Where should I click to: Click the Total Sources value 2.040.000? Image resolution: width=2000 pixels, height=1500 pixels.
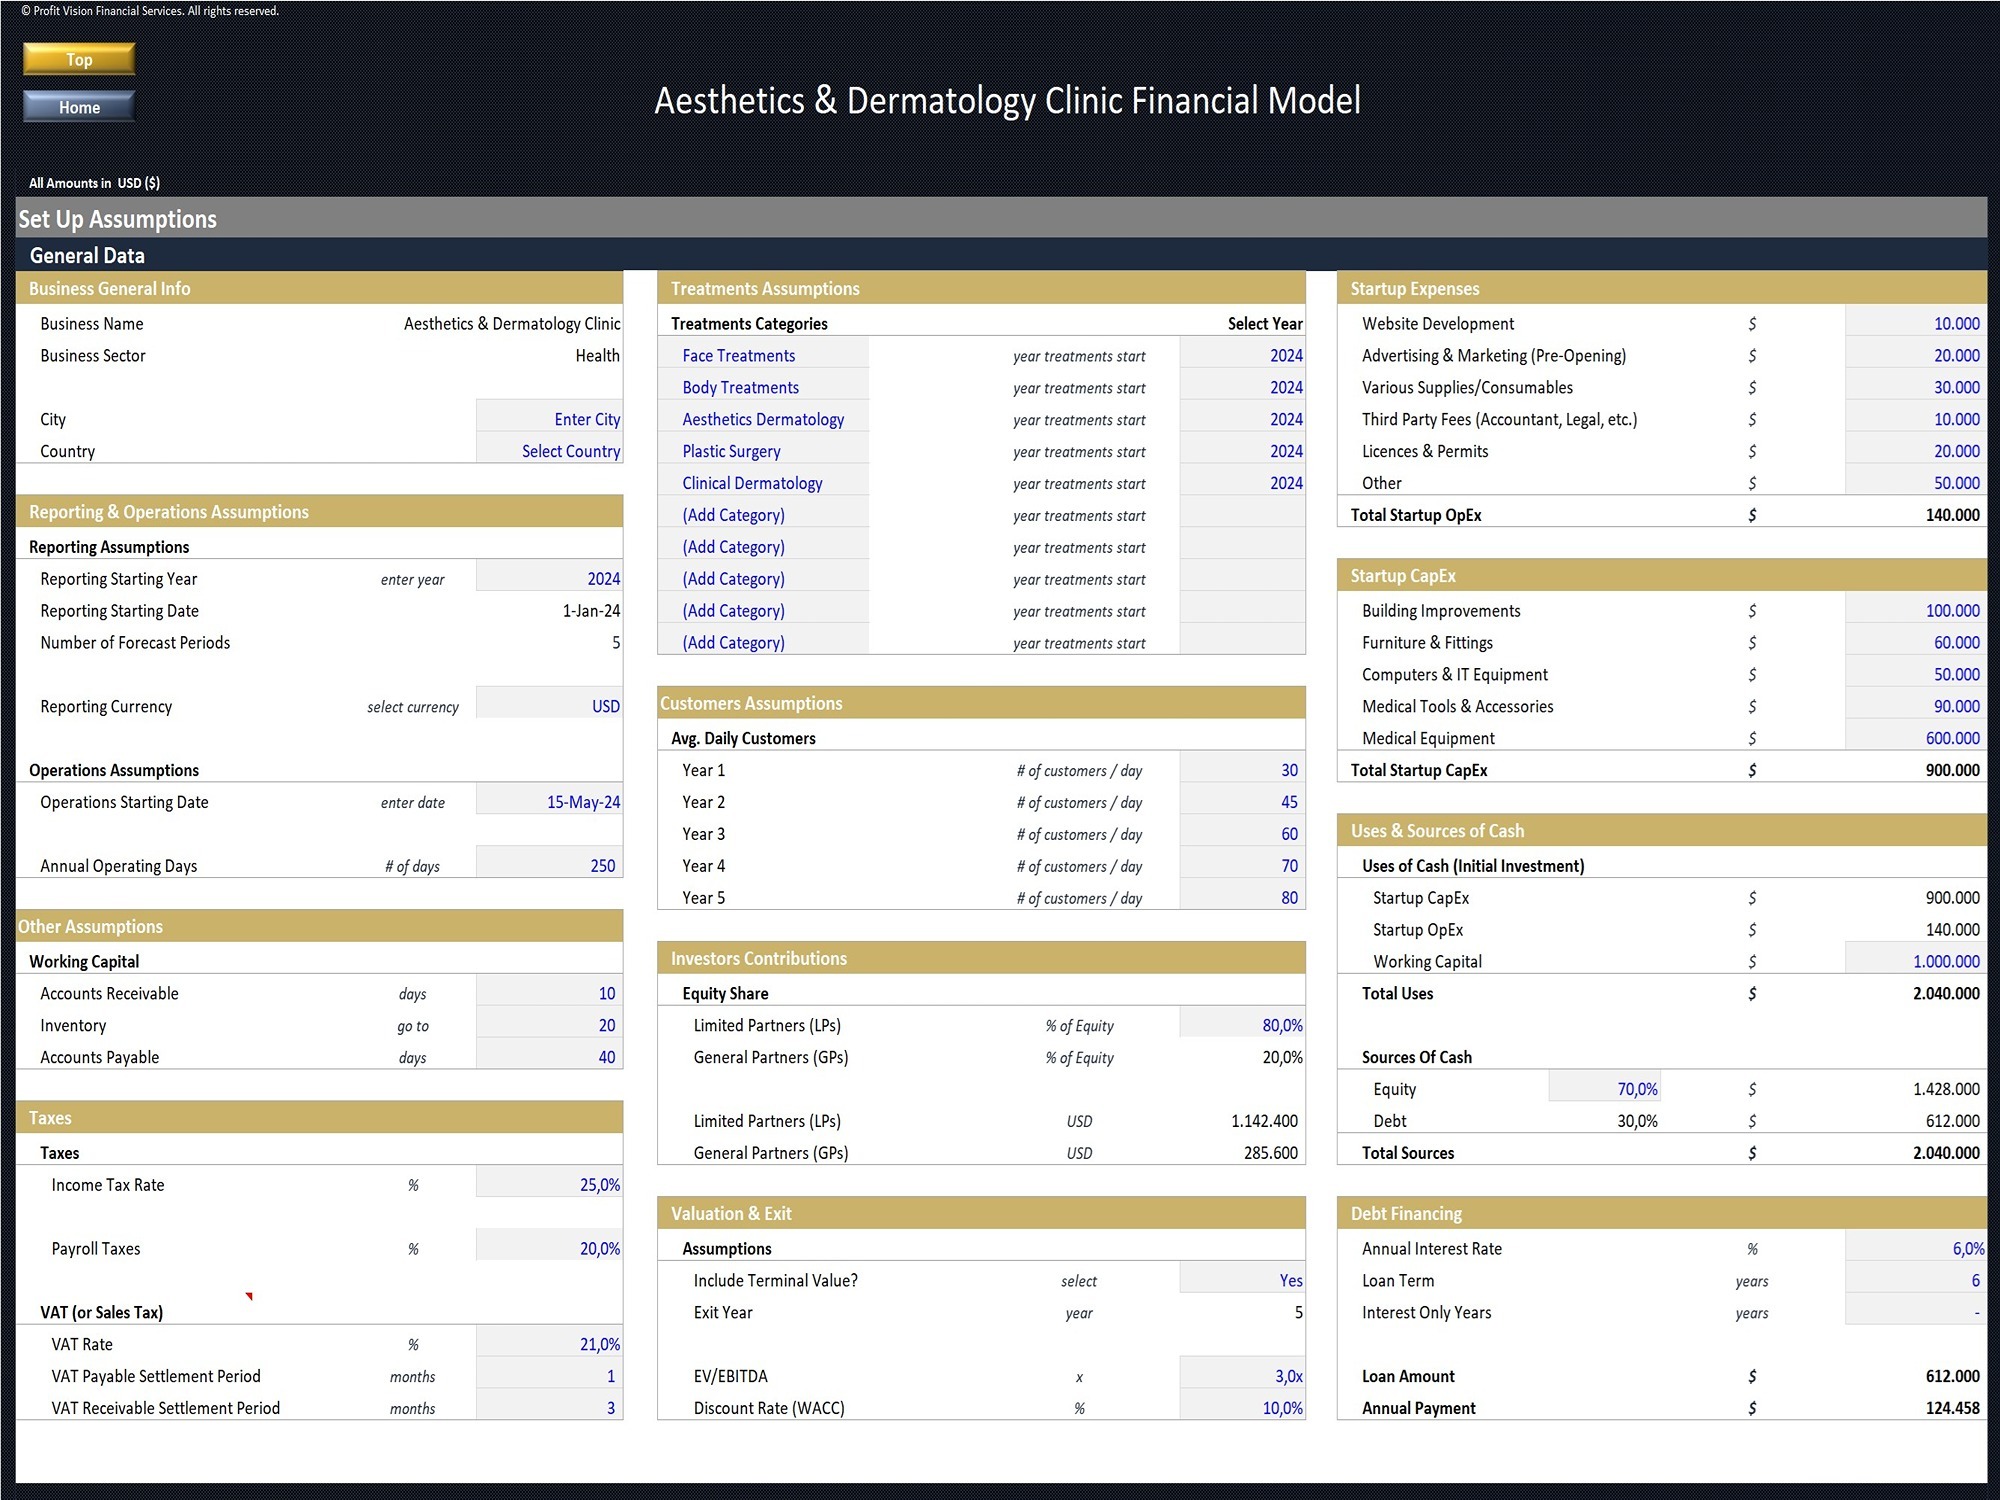[x=1946, y=1153]
